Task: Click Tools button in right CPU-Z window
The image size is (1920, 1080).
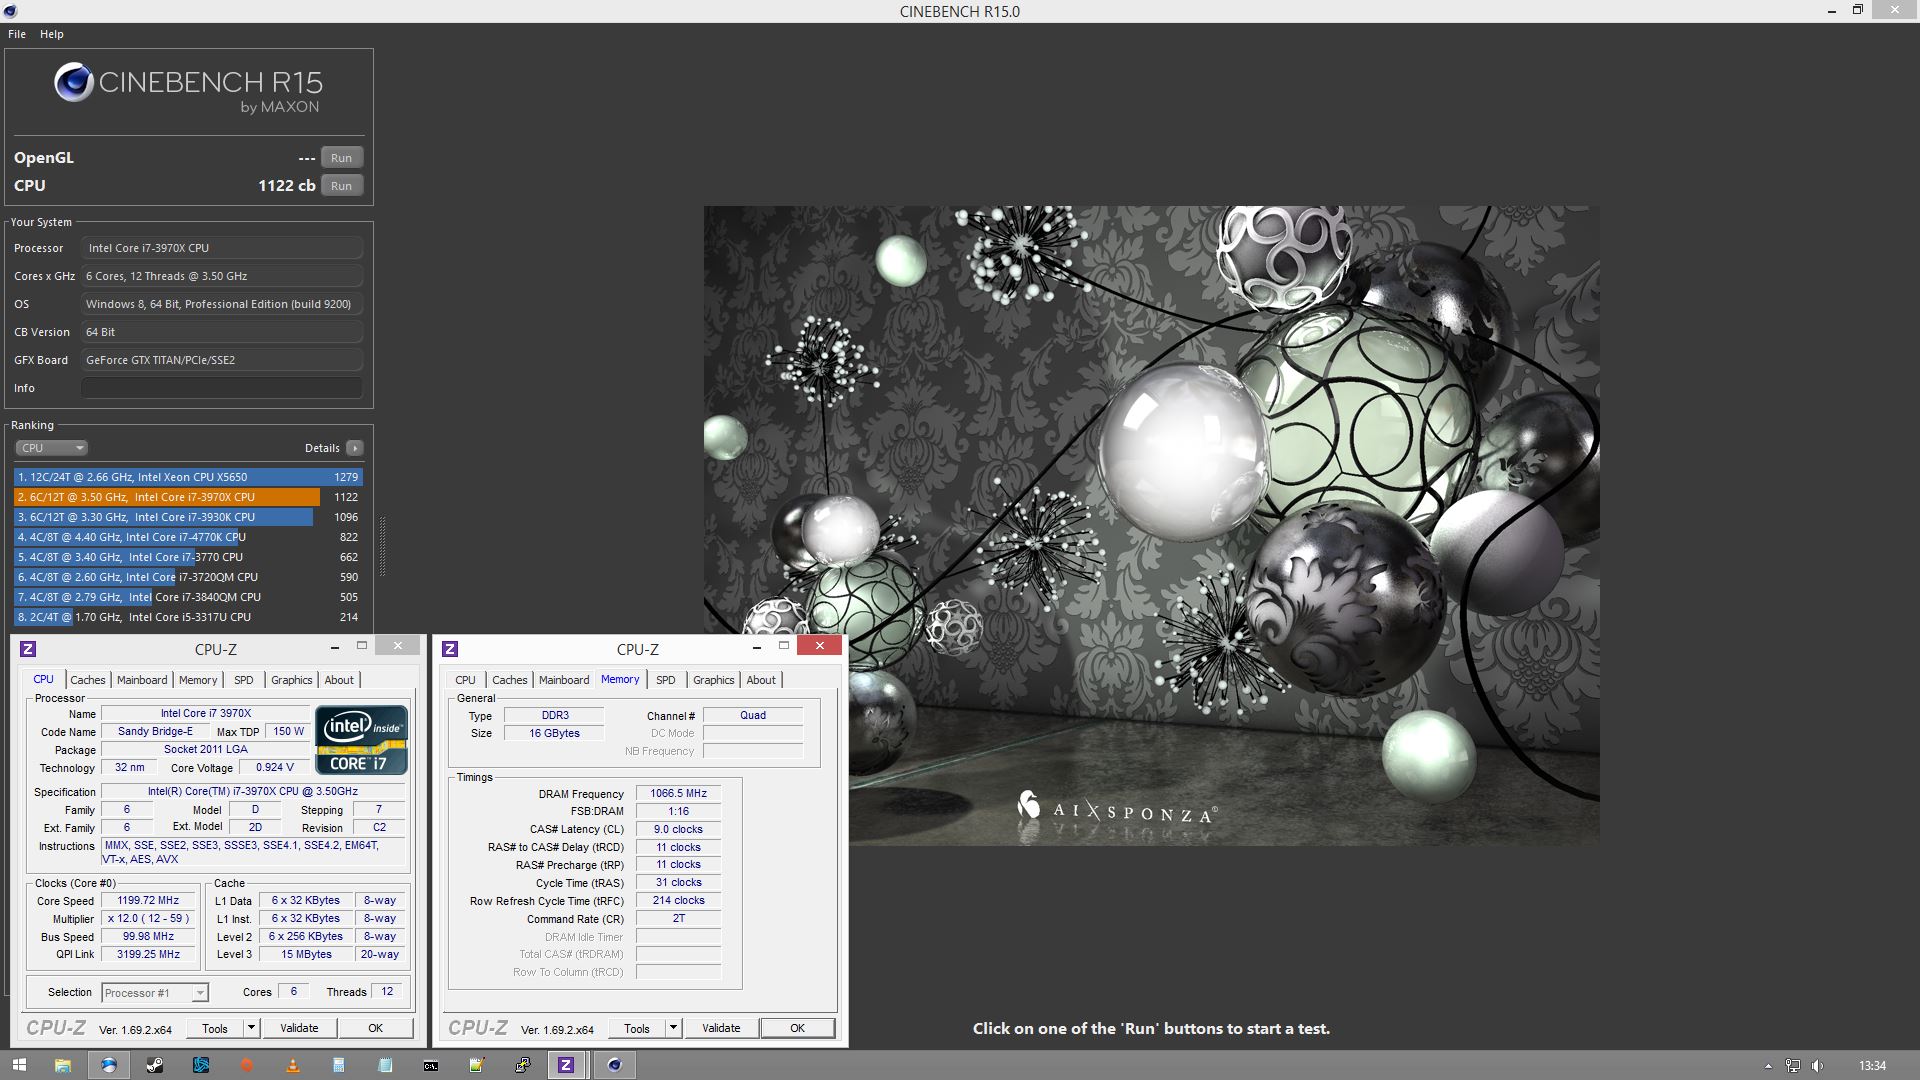Action: 637,1028
